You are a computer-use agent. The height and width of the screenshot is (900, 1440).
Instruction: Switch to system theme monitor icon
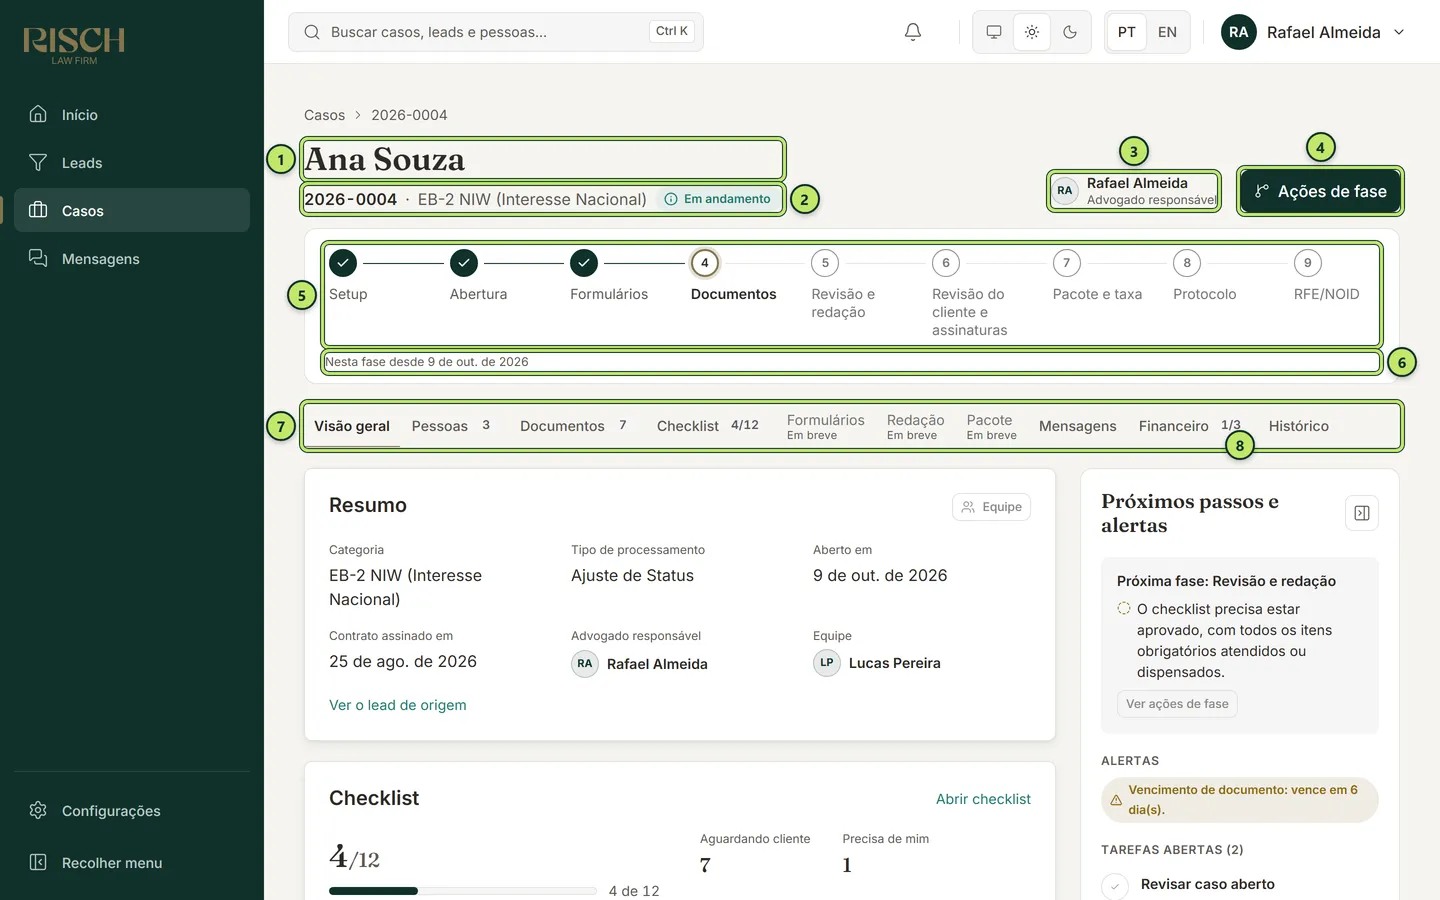[993, 32]
